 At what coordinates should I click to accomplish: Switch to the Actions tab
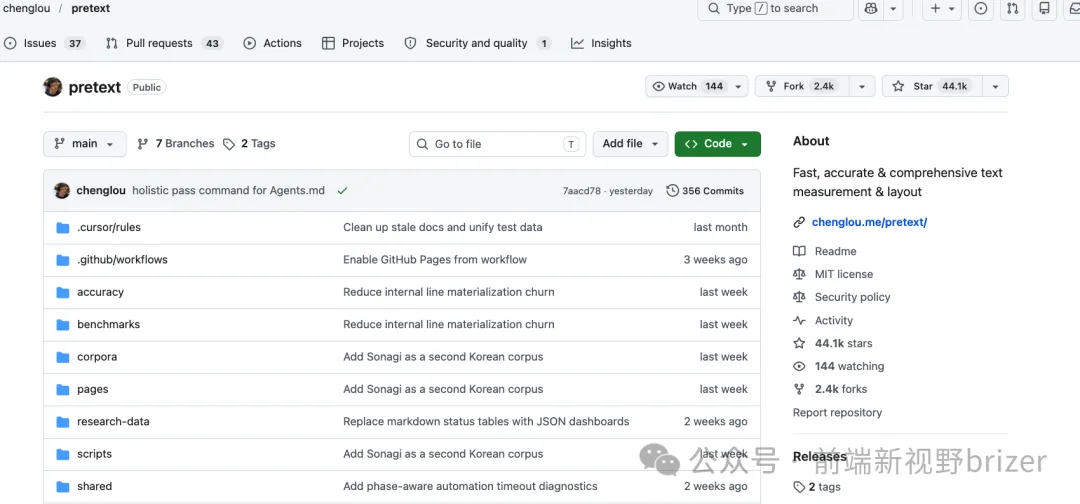(x=272, y=43)
